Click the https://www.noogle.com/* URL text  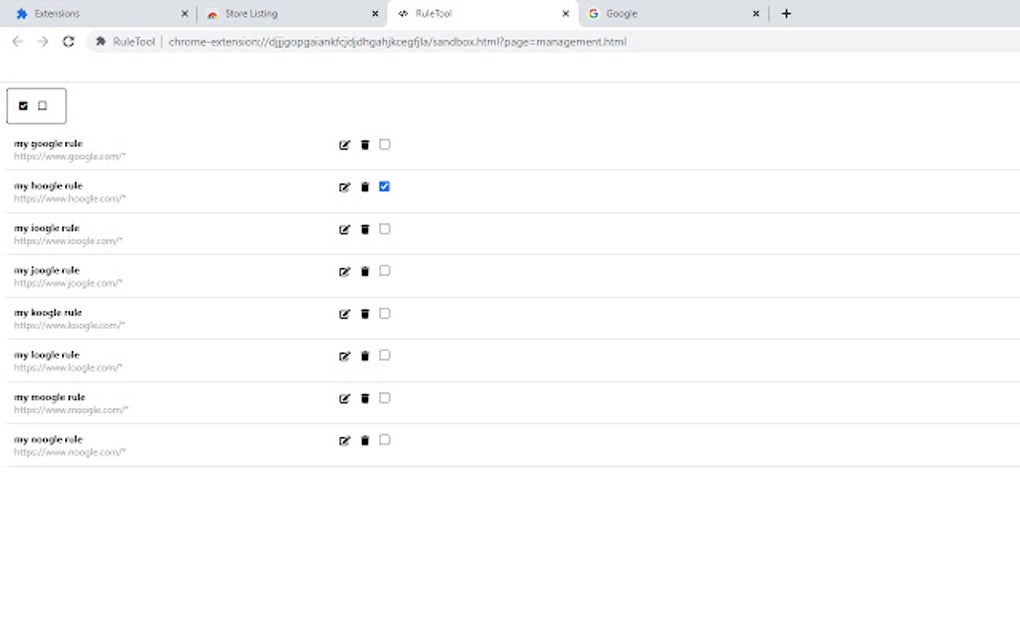tap(70, 453)
